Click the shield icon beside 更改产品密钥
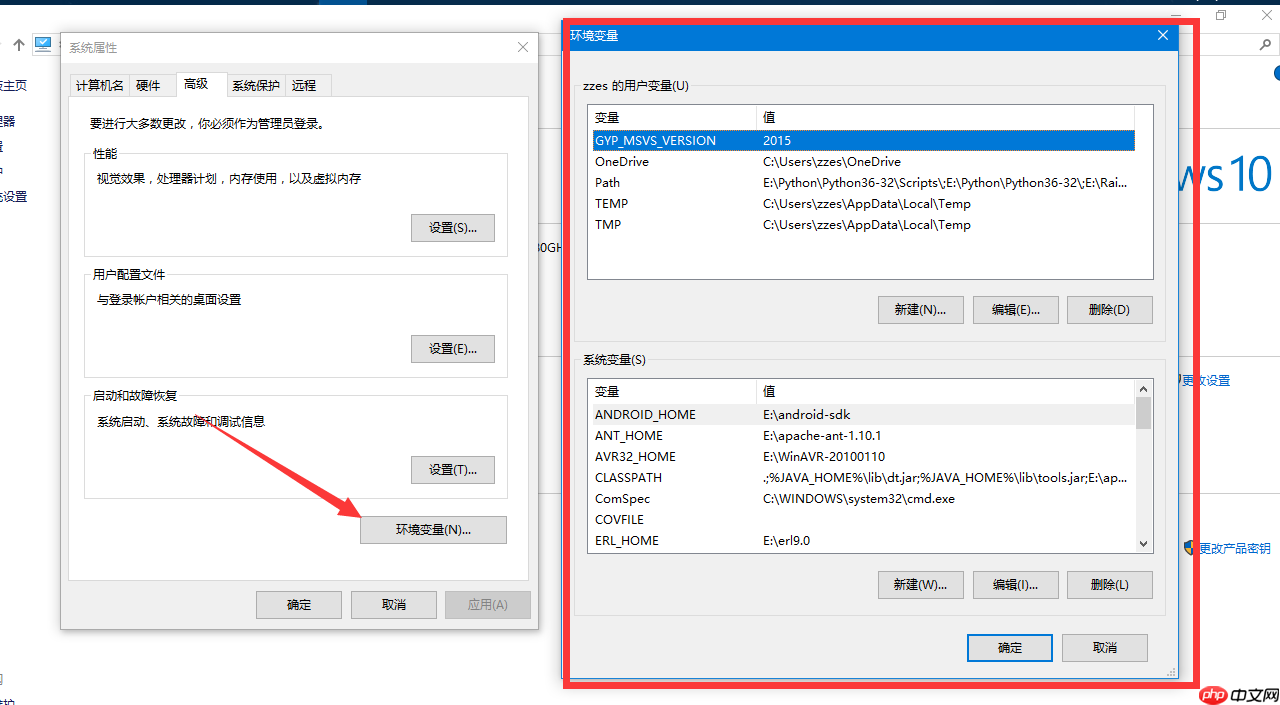This screenshot has height=705, width=1280. (x=1188, y=548)
